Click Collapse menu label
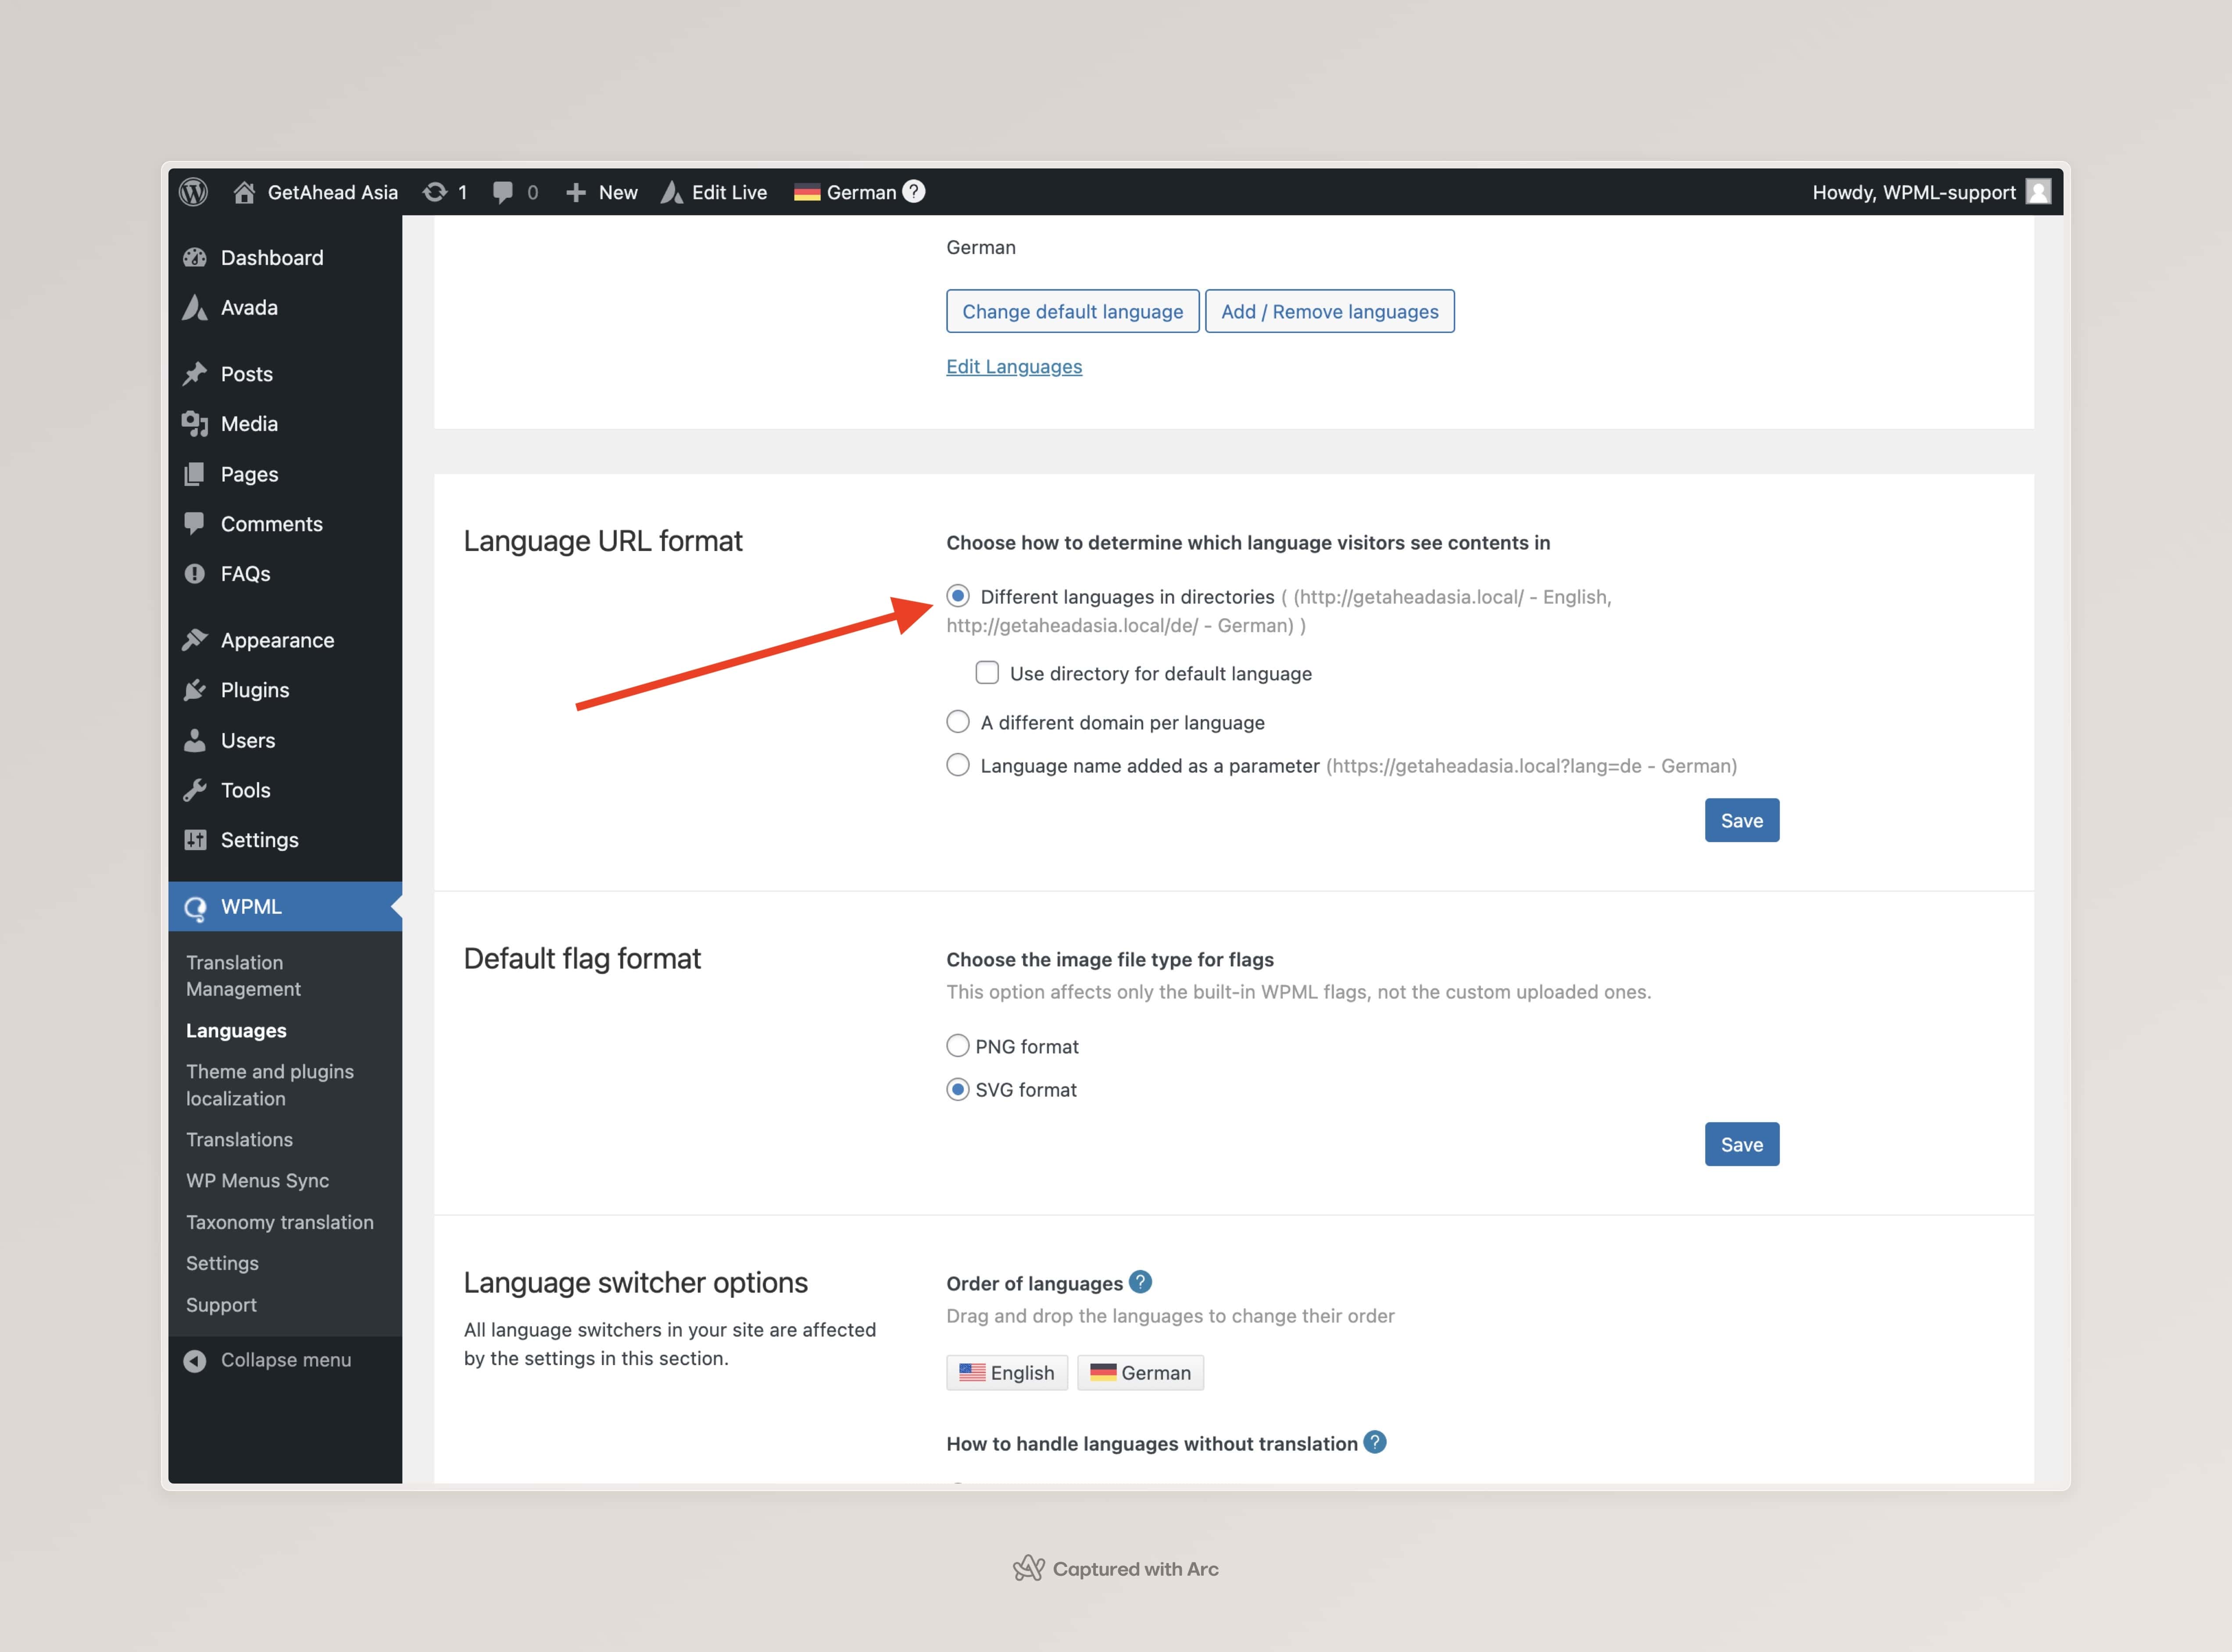The image size is (2232, 1652). pos(286,1360)
